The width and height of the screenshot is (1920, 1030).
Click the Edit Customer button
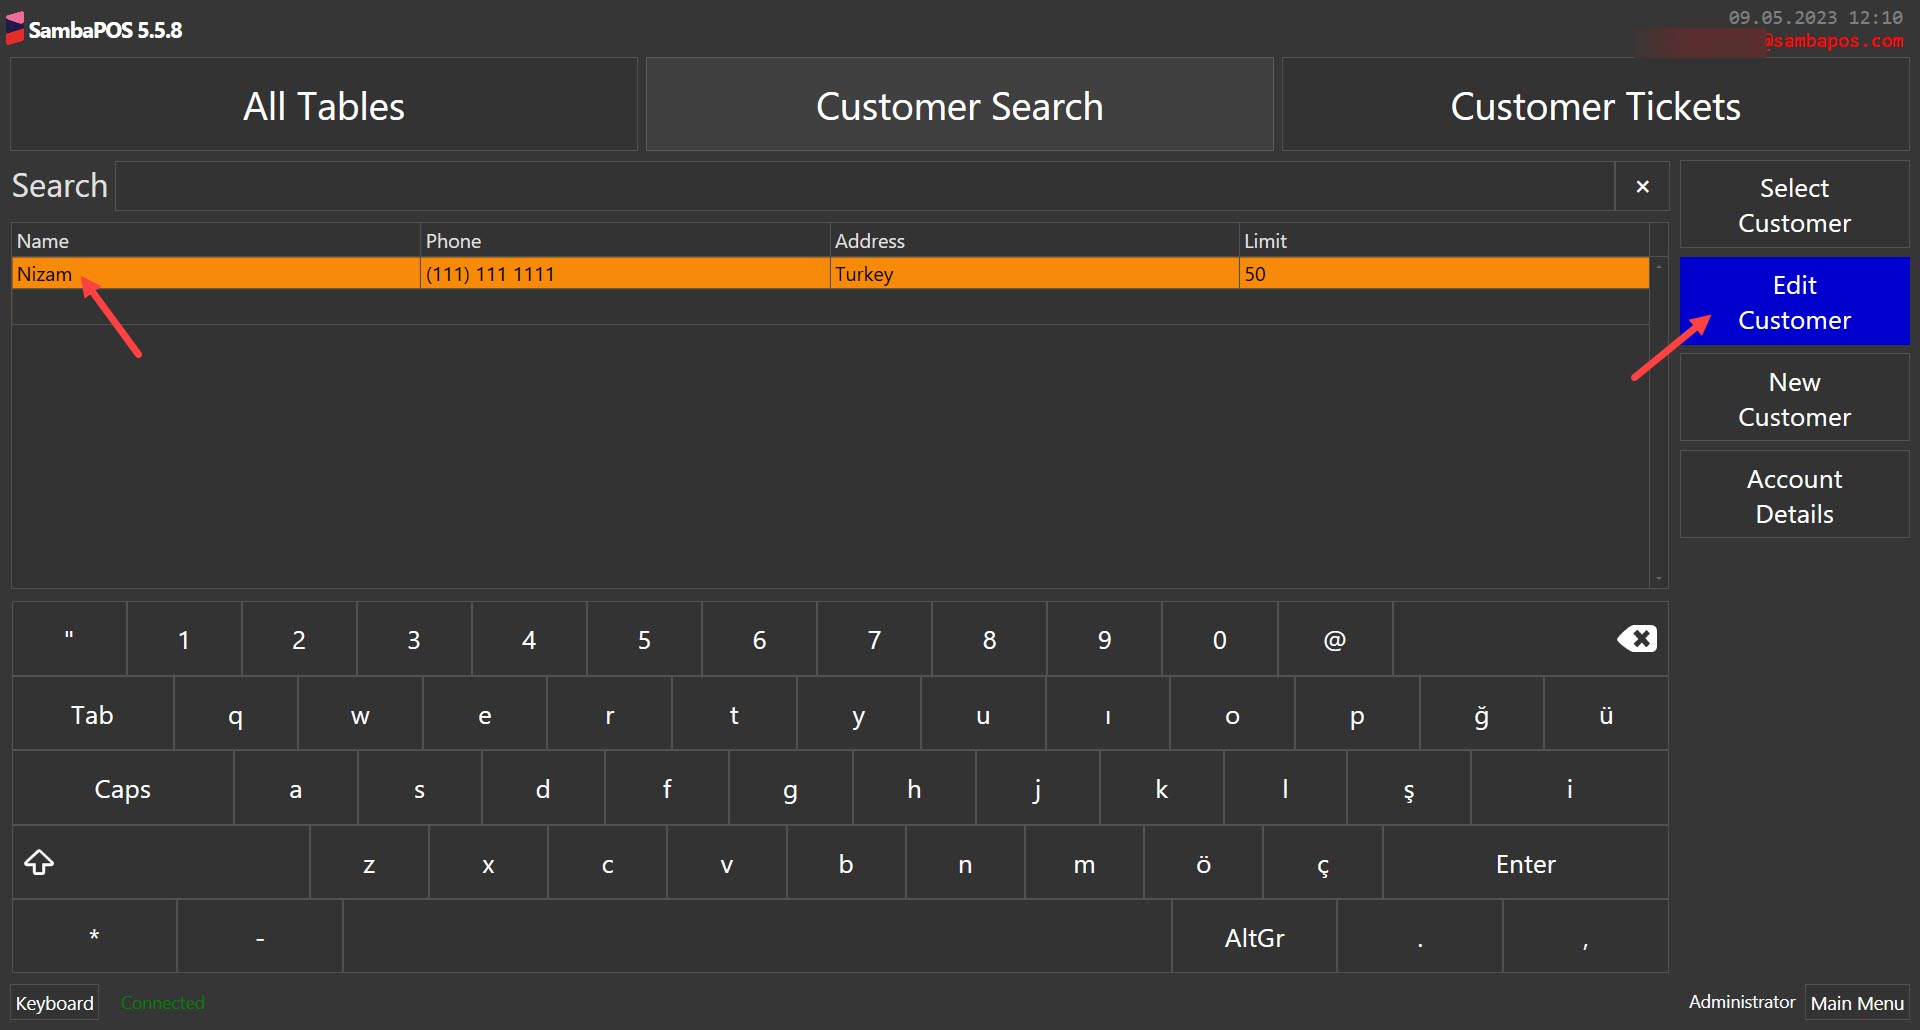[x=1794, y=301]
